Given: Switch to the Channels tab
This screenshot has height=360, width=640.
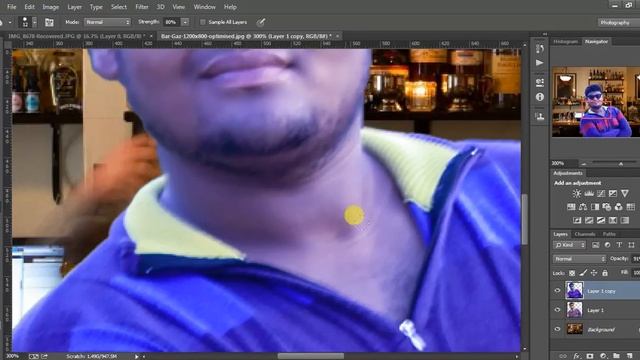Looking at the screenshot, I should point(584,234).
